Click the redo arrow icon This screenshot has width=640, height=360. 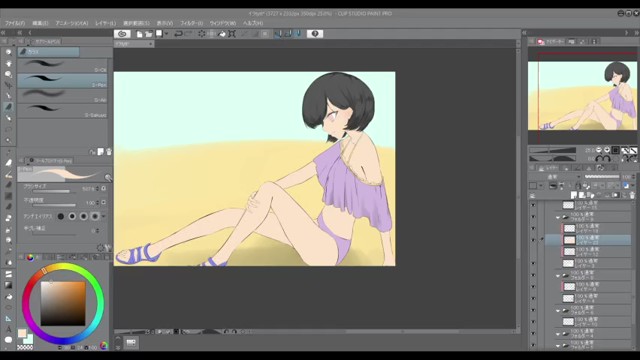pos(189,34)
